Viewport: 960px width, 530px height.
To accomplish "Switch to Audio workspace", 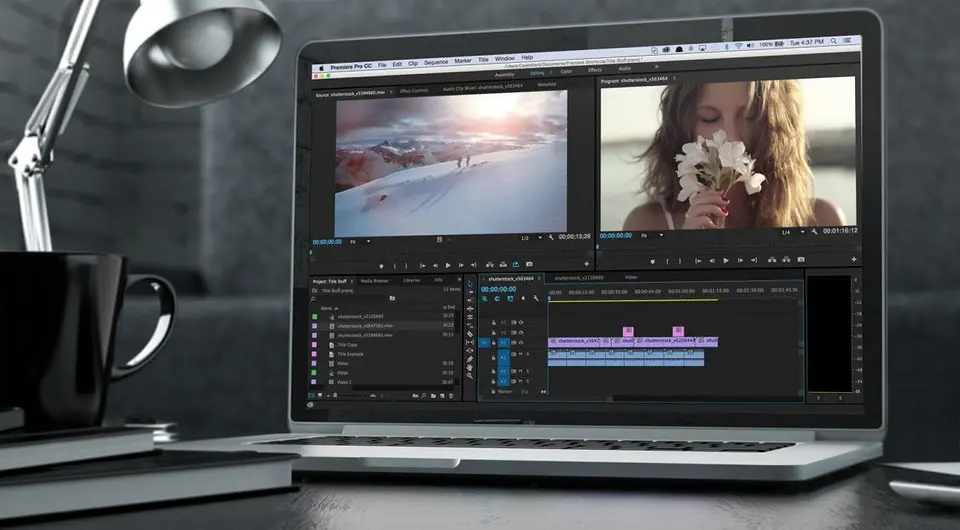I will 624,69.
